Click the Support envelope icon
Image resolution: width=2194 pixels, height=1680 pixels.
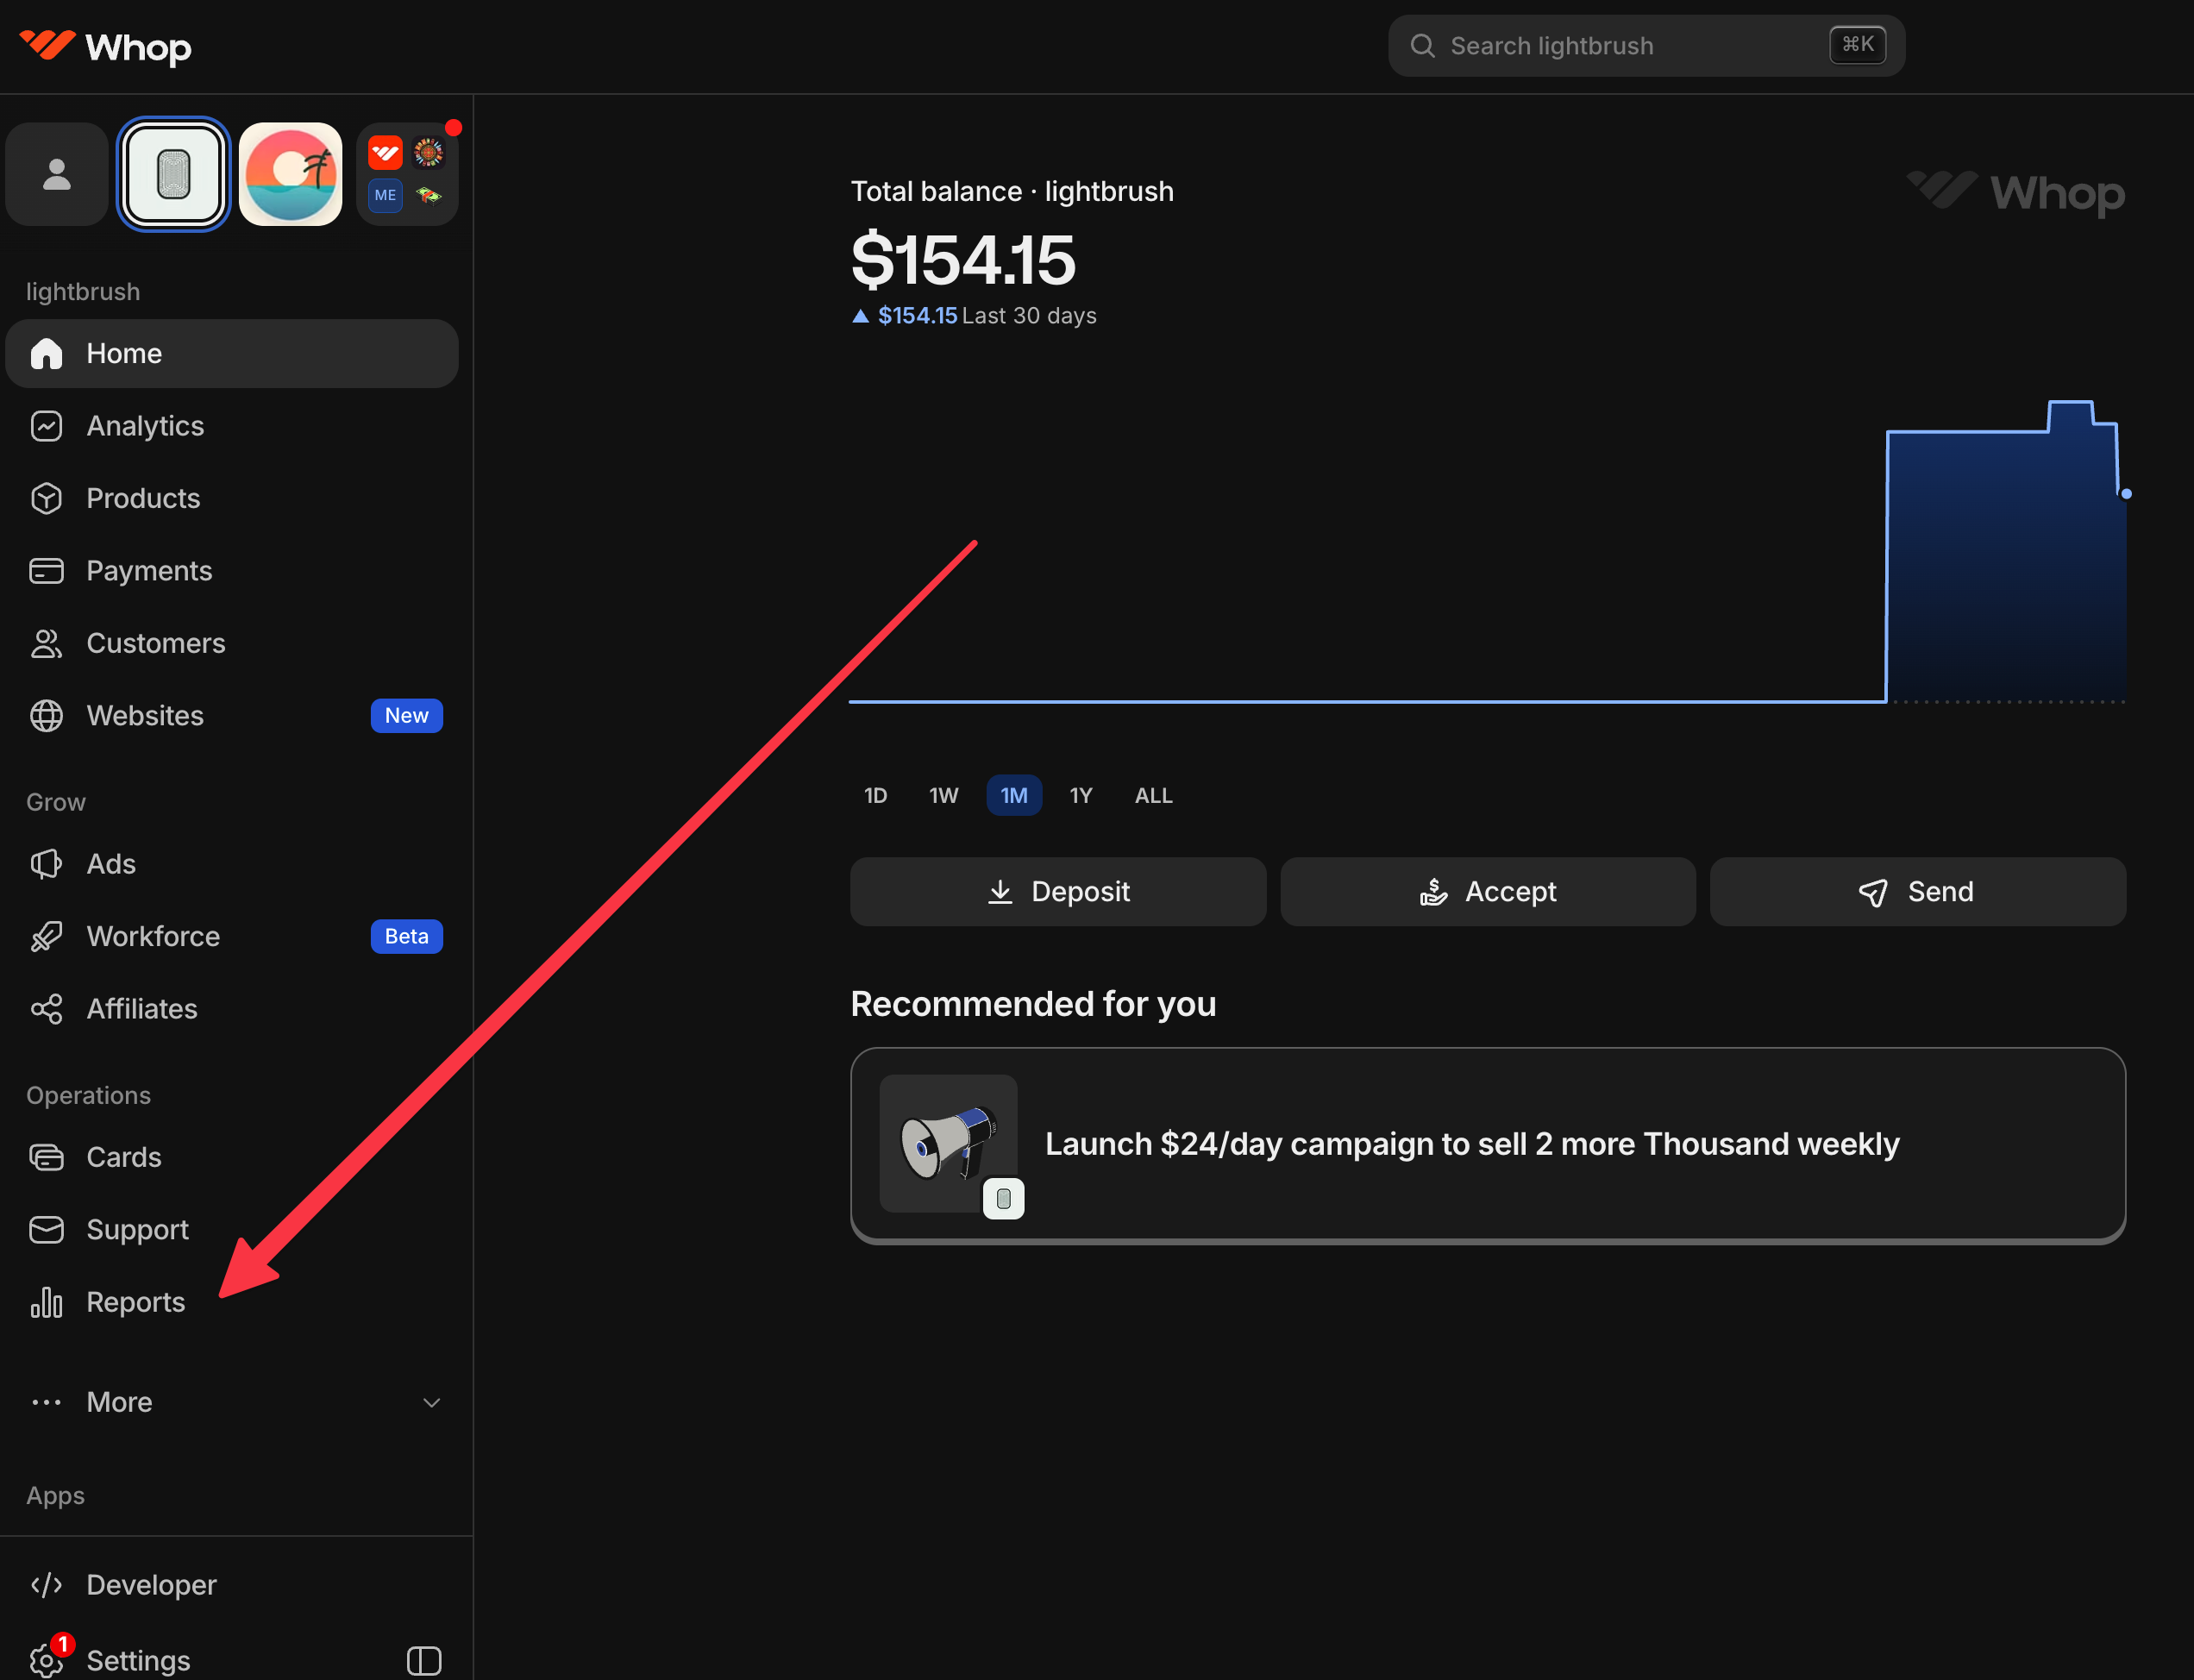click(x=46, y=1229)
